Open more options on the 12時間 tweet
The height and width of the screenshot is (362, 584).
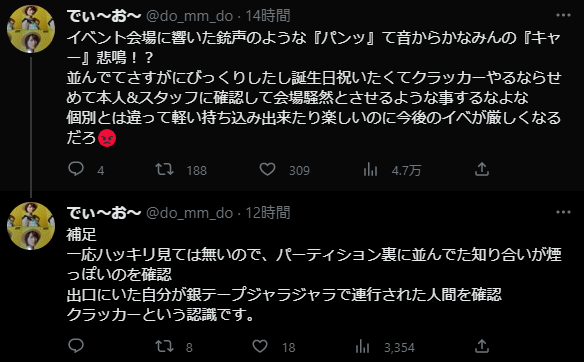(563, 212)
